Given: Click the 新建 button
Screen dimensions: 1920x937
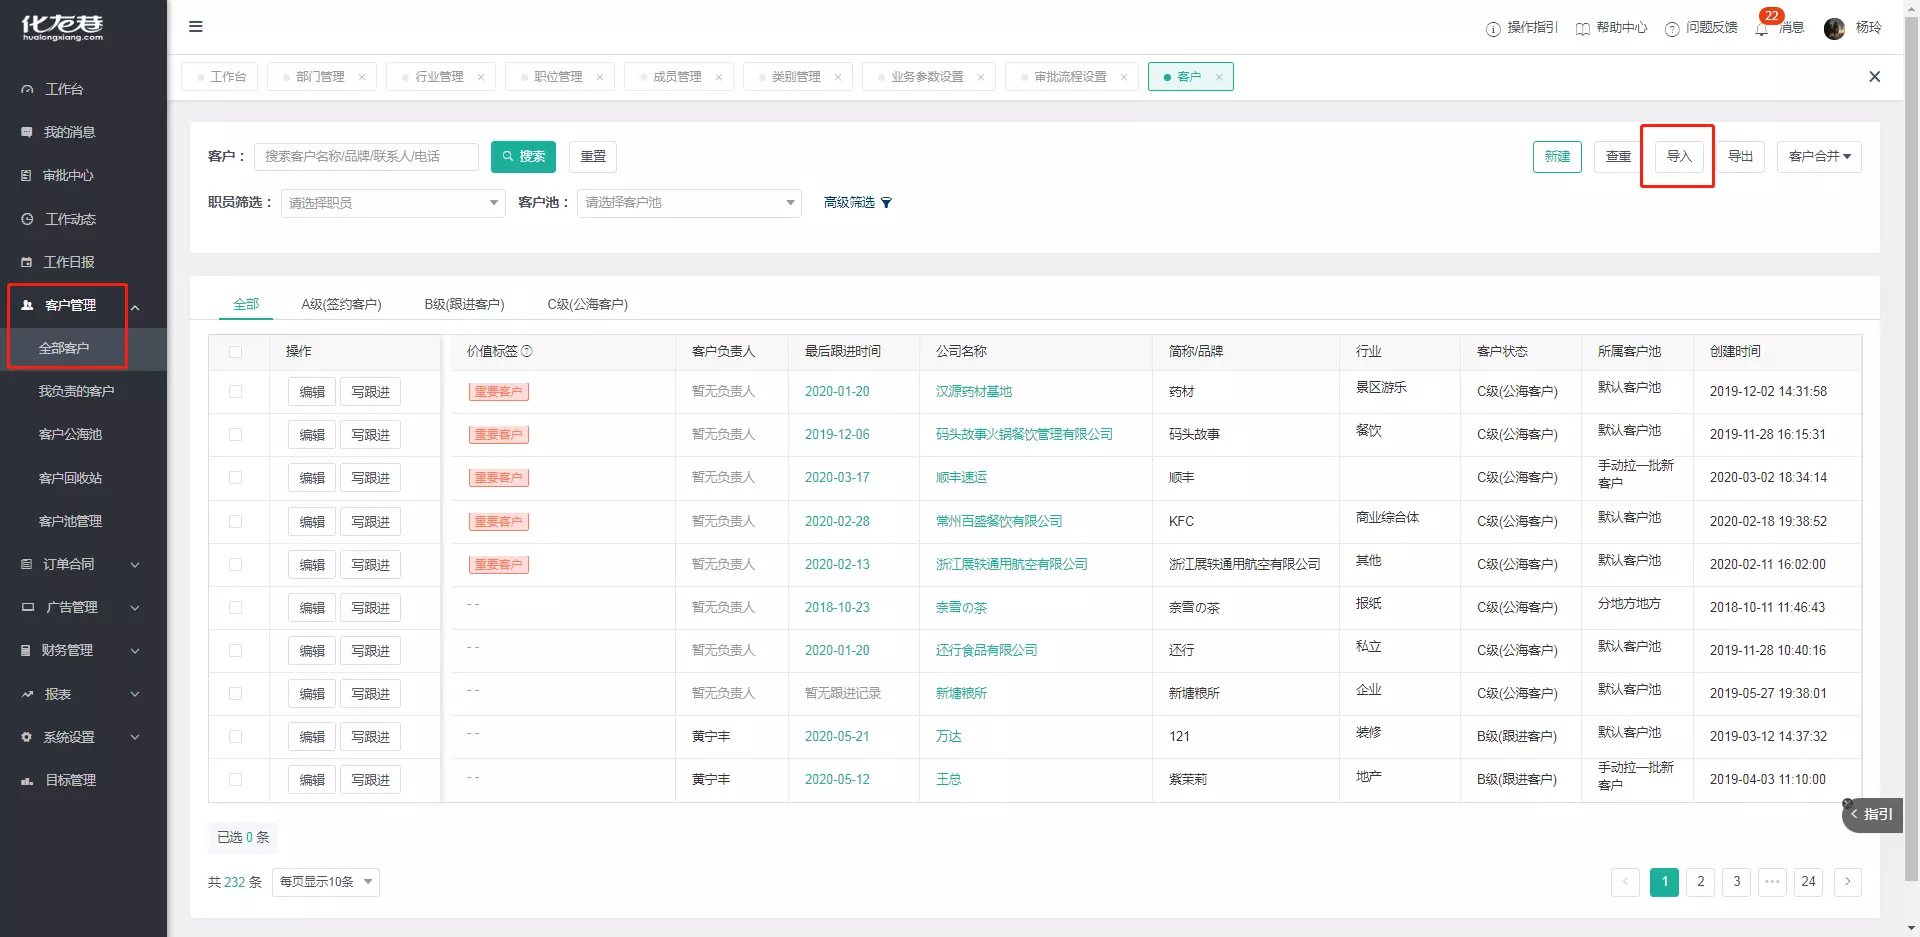Looking at the screenshot, I should point(1557,156).
